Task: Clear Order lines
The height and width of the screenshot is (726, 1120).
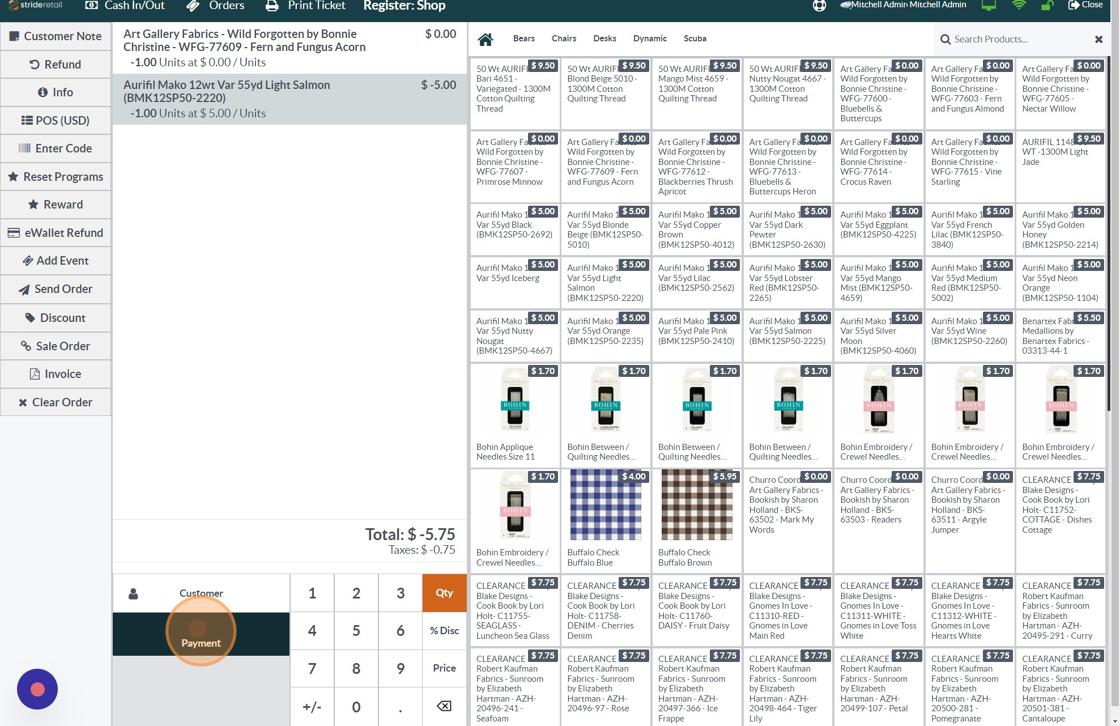Action: [x=56, y=402]
